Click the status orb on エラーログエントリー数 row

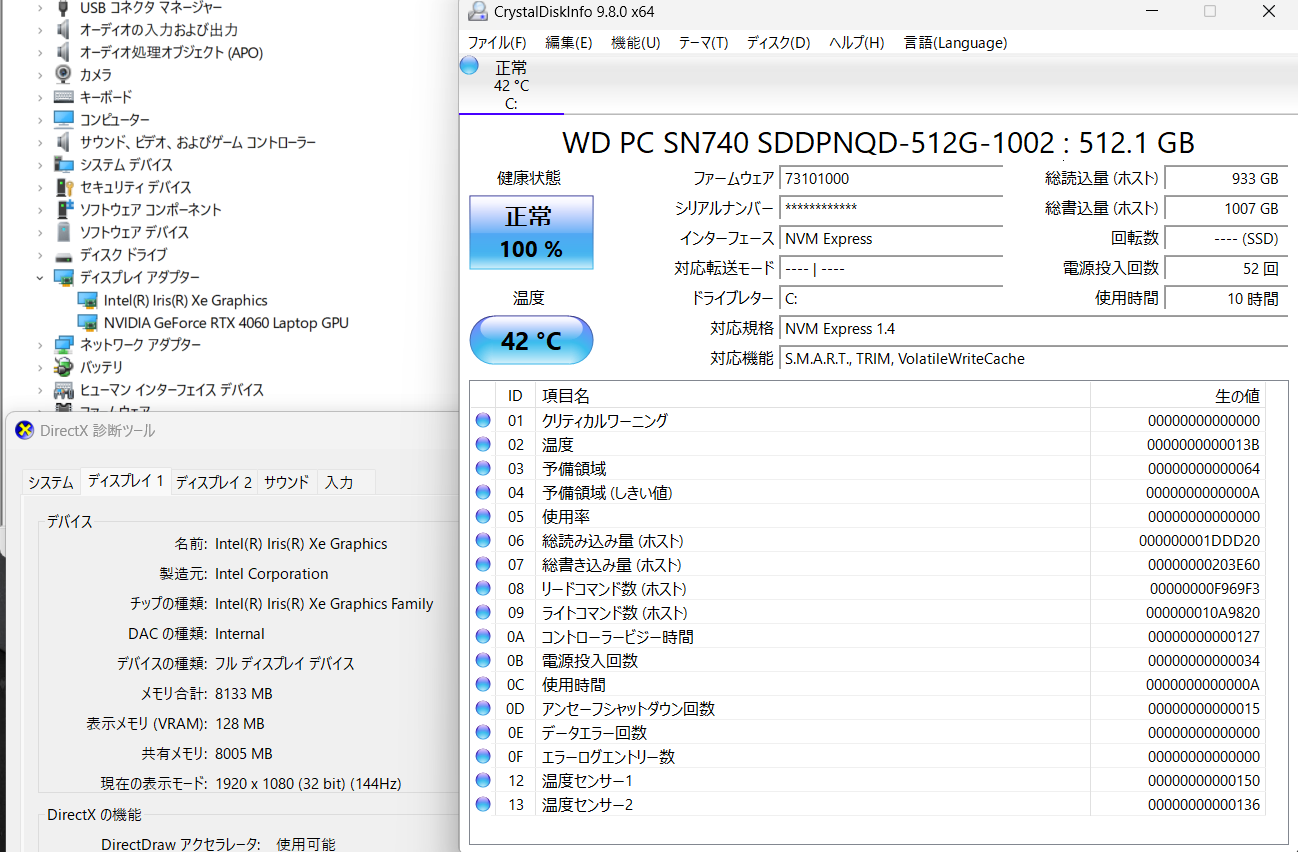pos(483,757)
